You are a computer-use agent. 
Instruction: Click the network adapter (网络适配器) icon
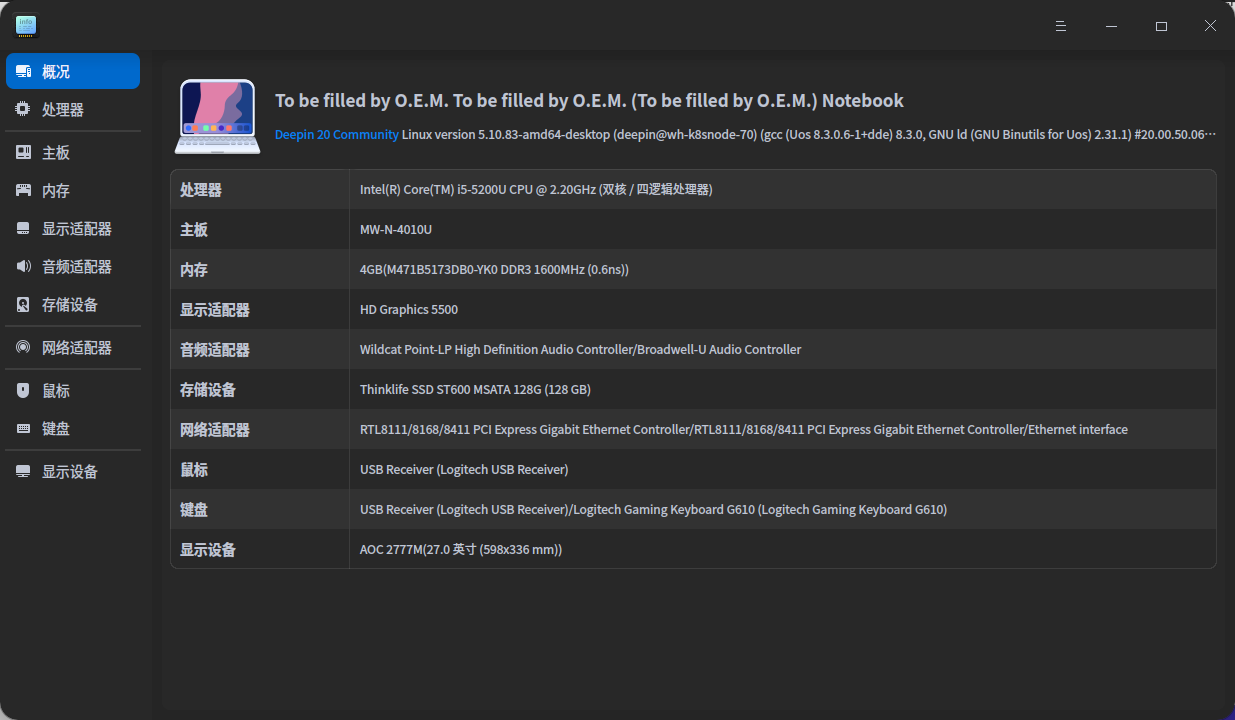(23, 348)
